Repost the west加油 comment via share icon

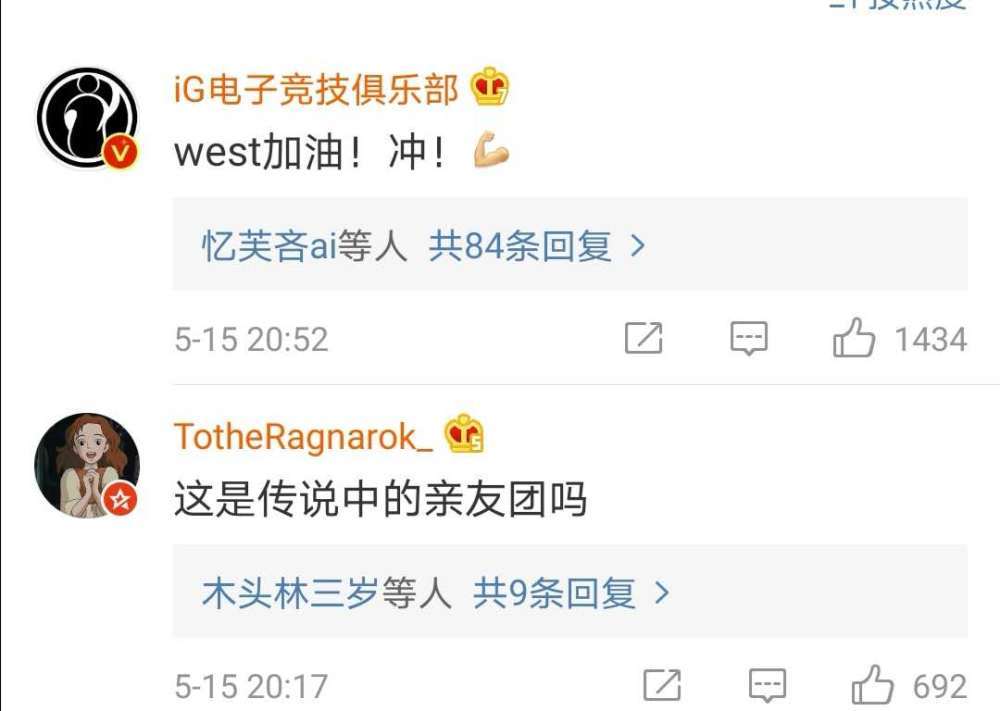tap(643, 338)
